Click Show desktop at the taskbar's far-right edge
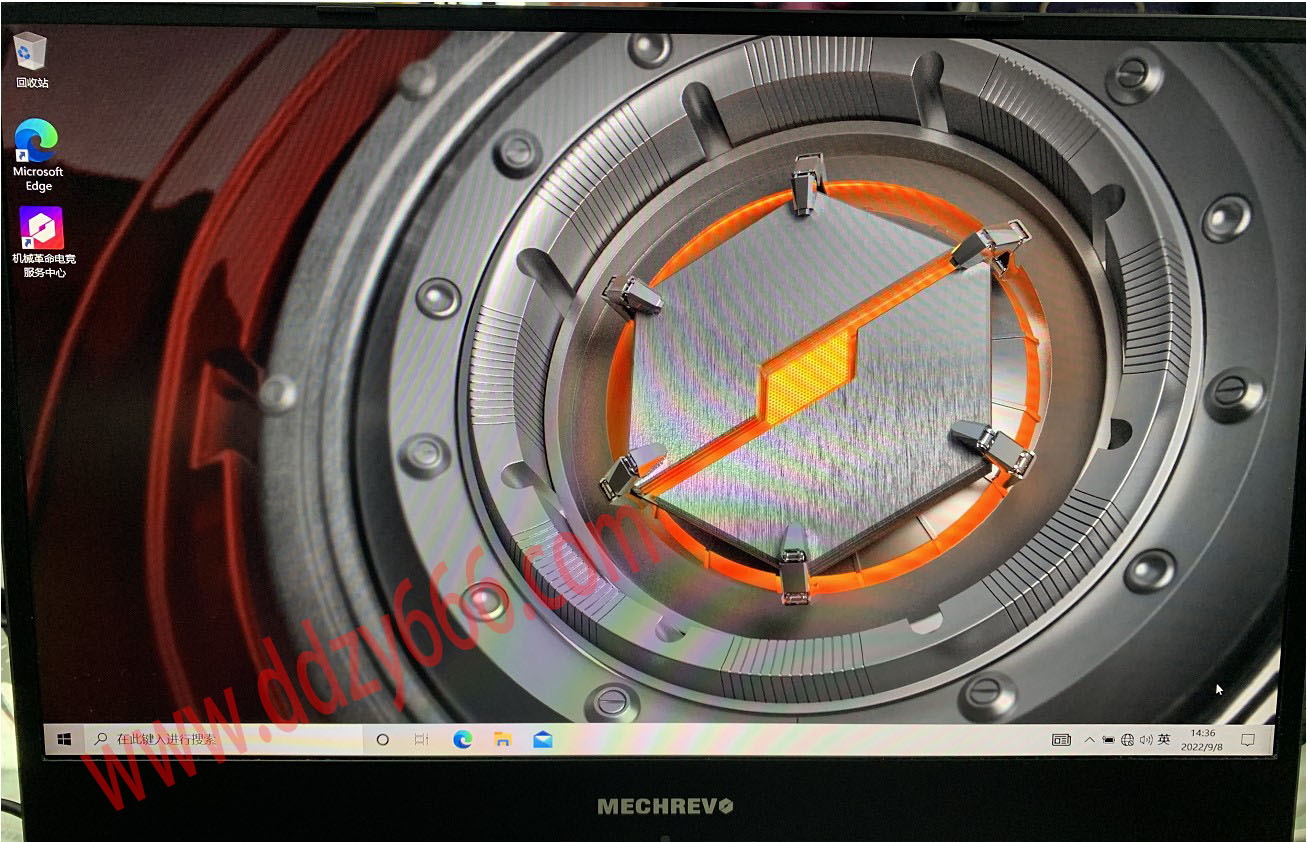The image size is (1307, 842). pyautogui.click(x=1272, y=740)
